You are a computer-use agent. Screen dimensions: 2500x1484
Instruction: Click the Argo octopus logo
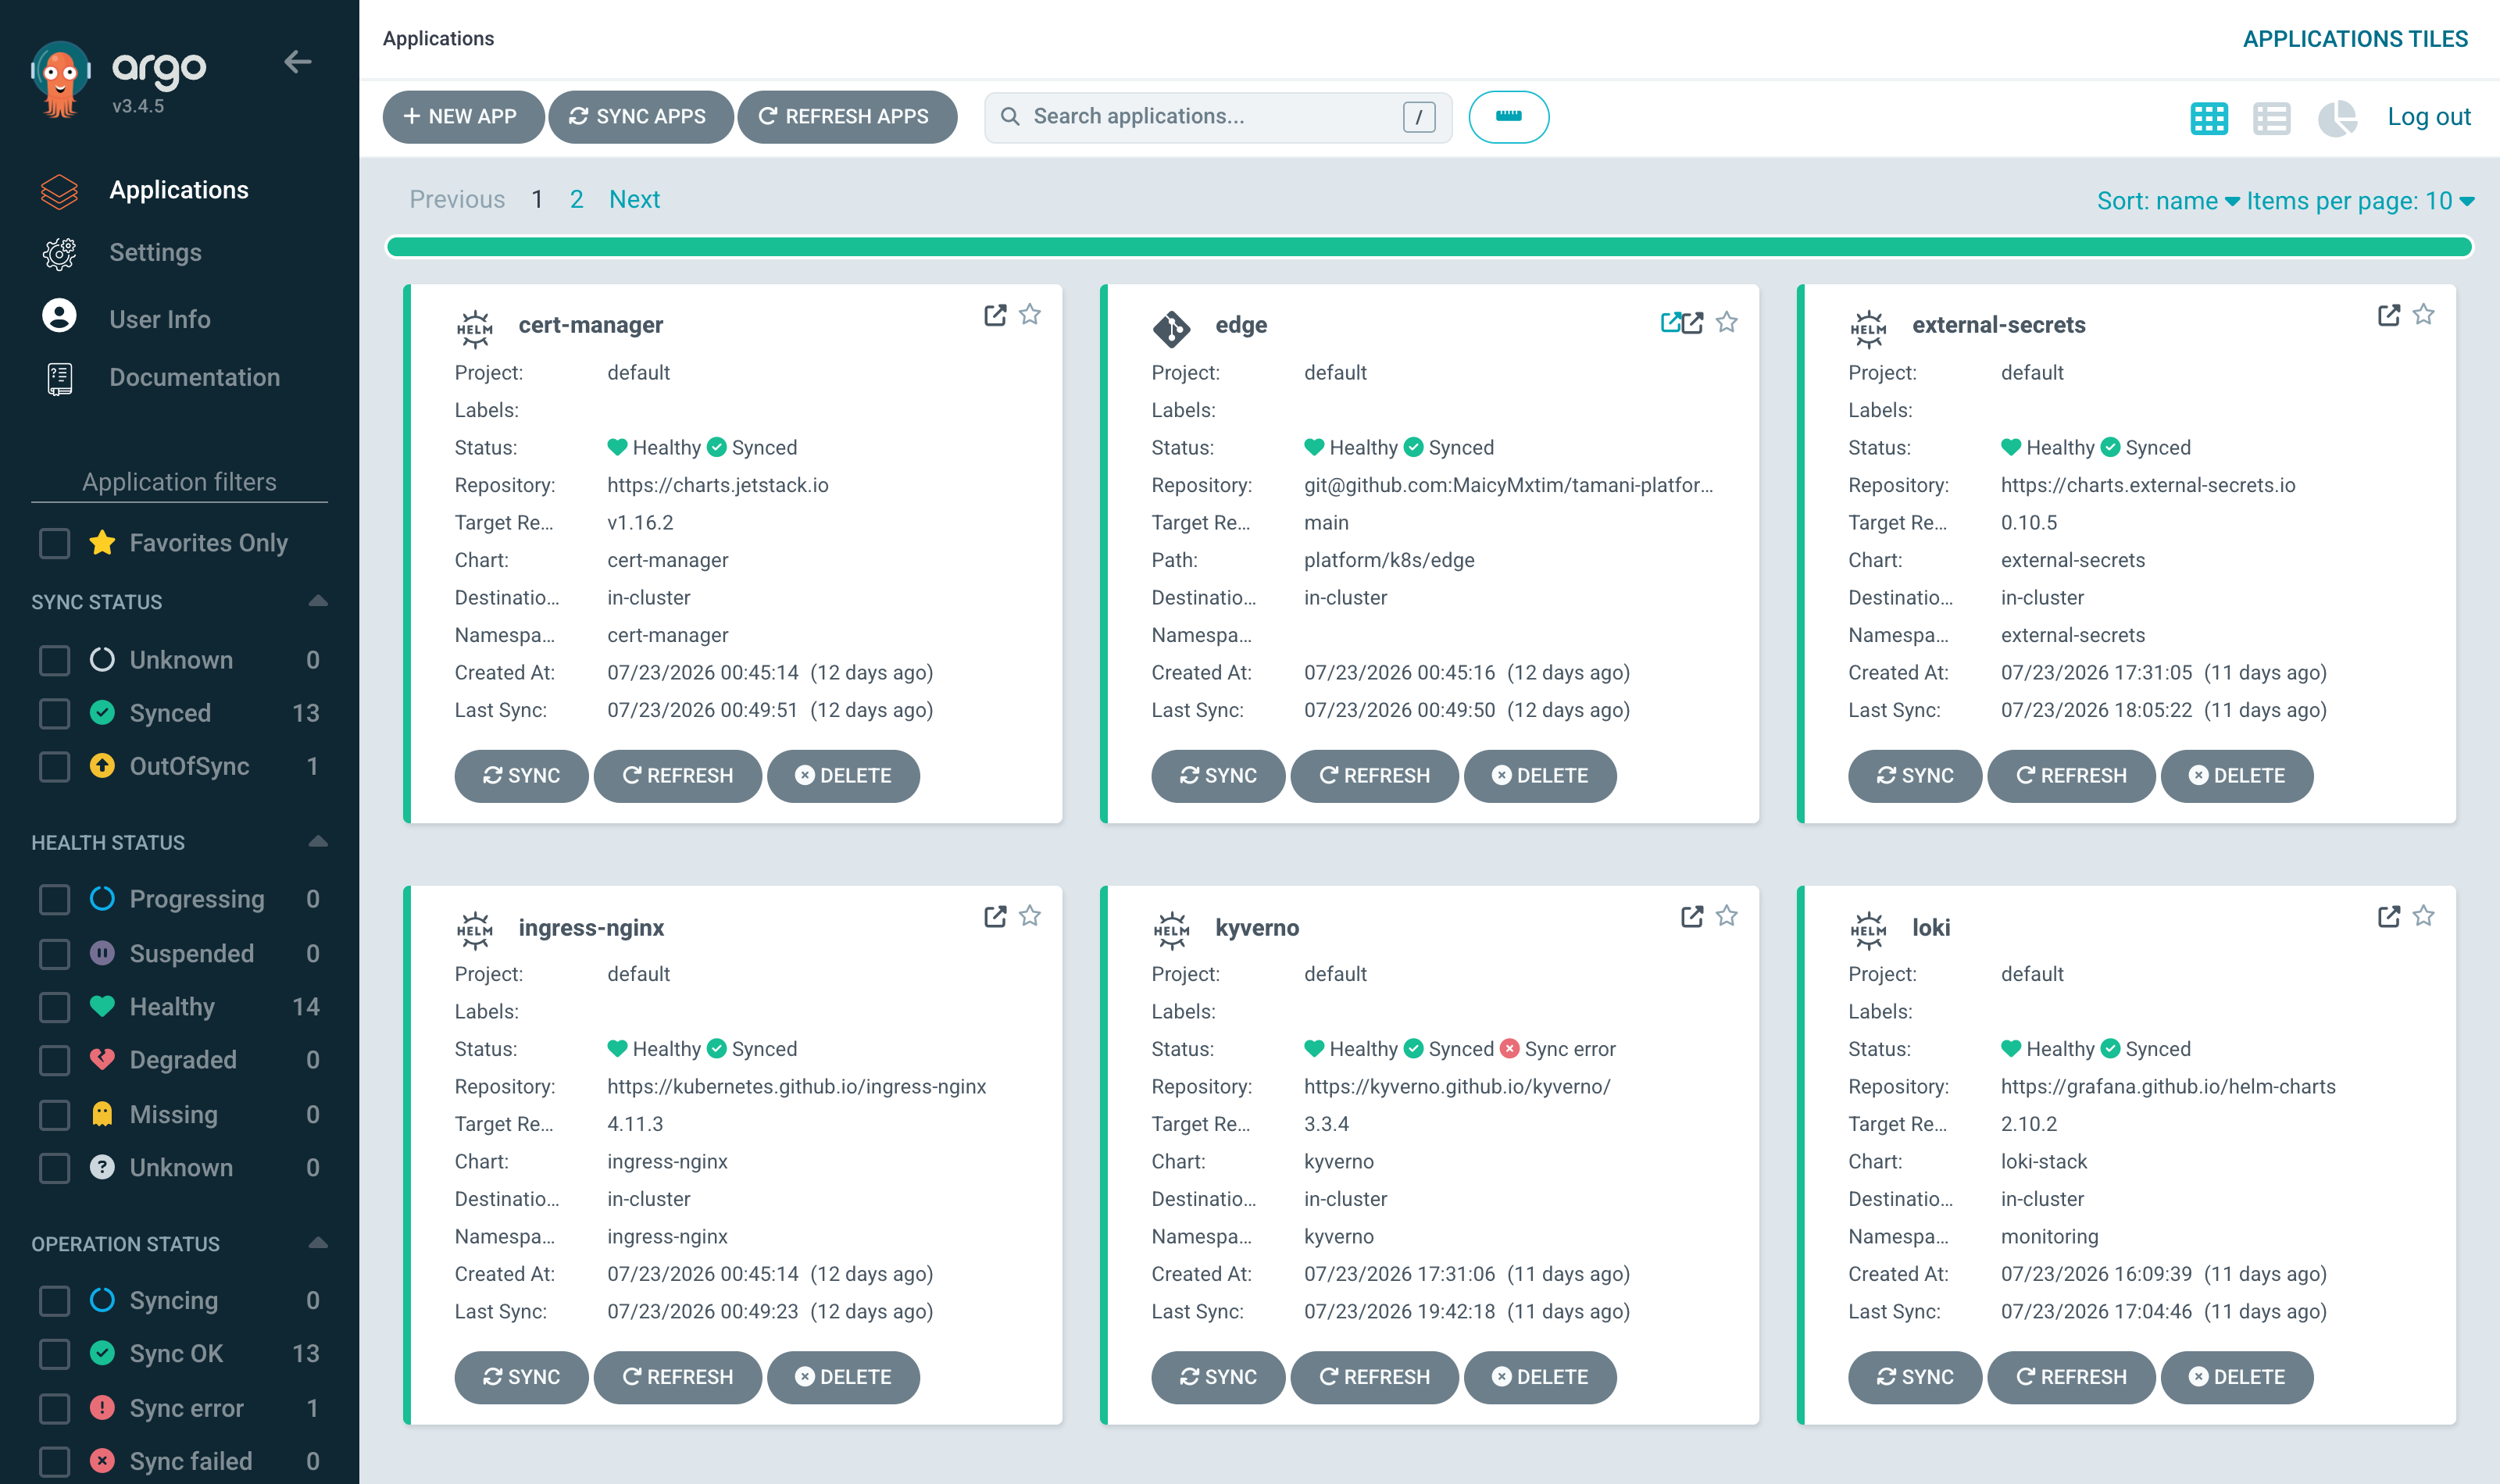tap(60, 78)
